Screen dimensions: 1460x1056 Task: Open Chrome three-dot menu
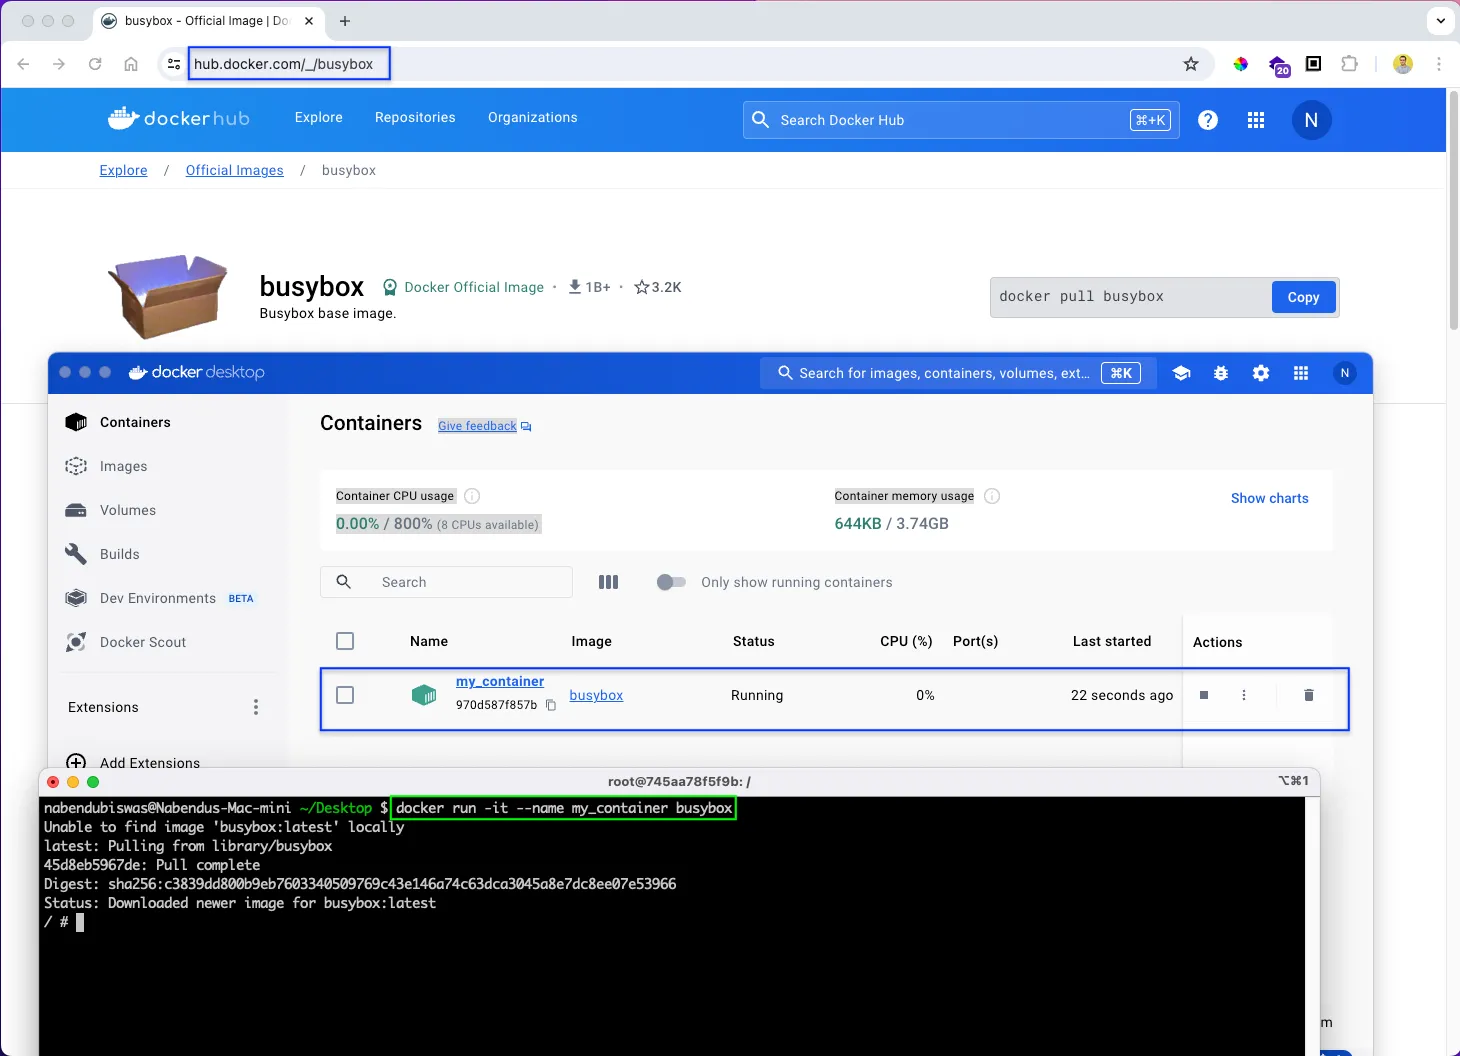click(x=1439, y=64)
